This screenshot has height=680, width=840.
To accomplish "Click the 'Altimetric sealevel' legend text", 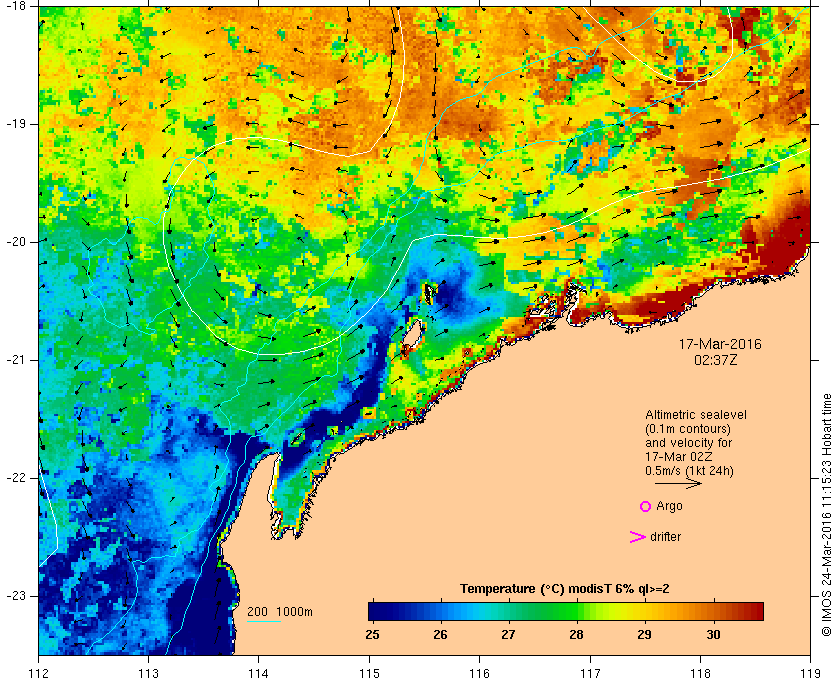I will [x=696, y=415].
